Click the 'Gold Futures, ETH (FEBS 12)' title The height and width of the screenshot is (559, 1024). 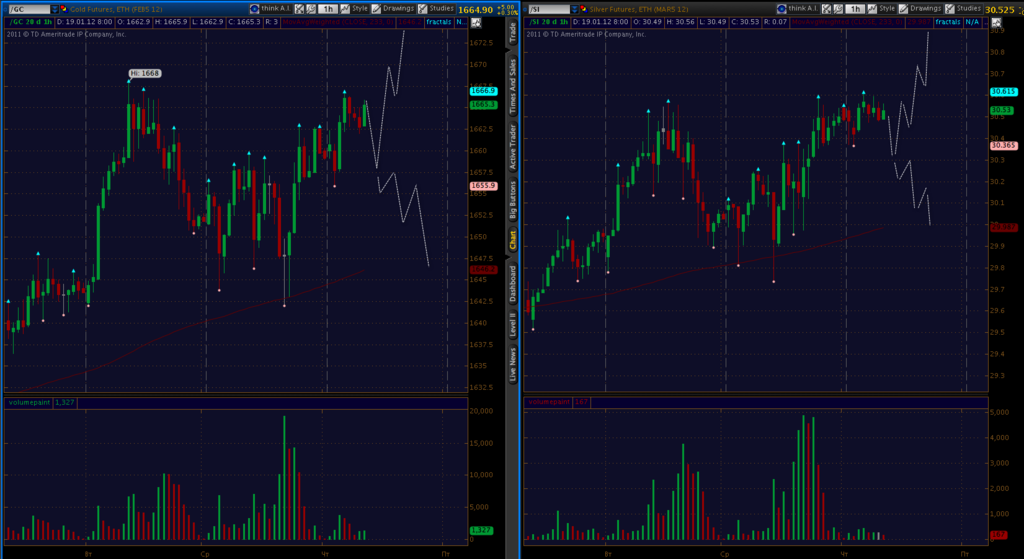click(x=117, y=10)
